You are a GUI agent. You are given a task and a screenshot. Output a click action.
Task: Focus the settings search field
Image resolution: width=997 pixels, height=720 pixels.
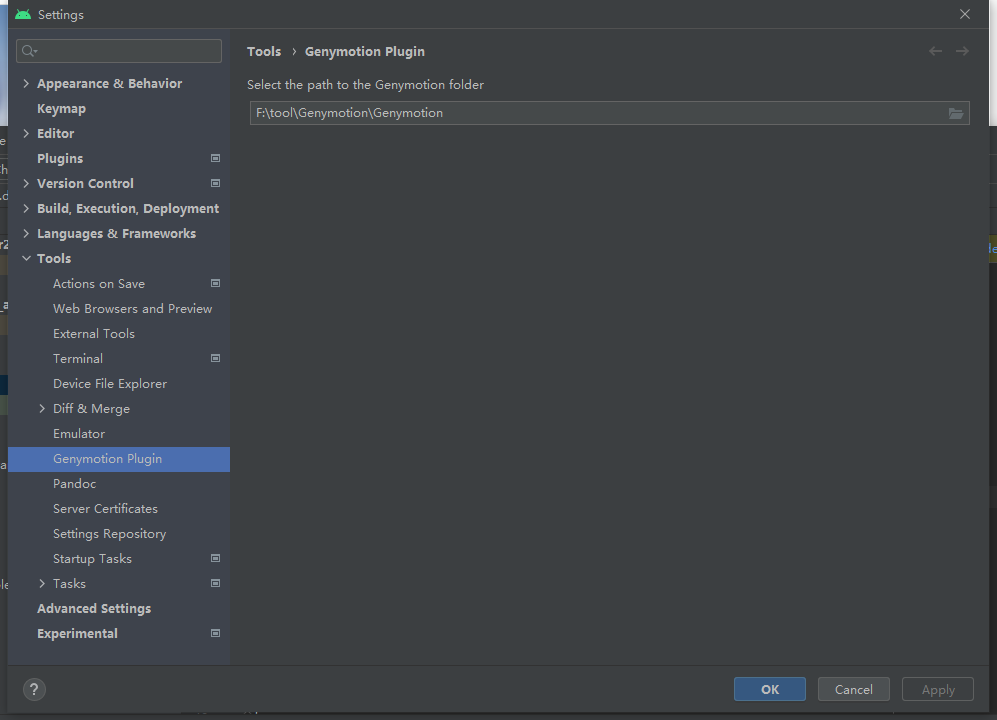[119, 51]
